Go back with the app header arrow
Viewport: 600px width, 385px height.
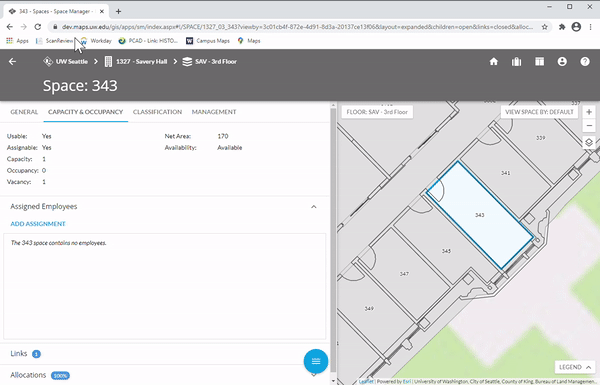[12, 62]
